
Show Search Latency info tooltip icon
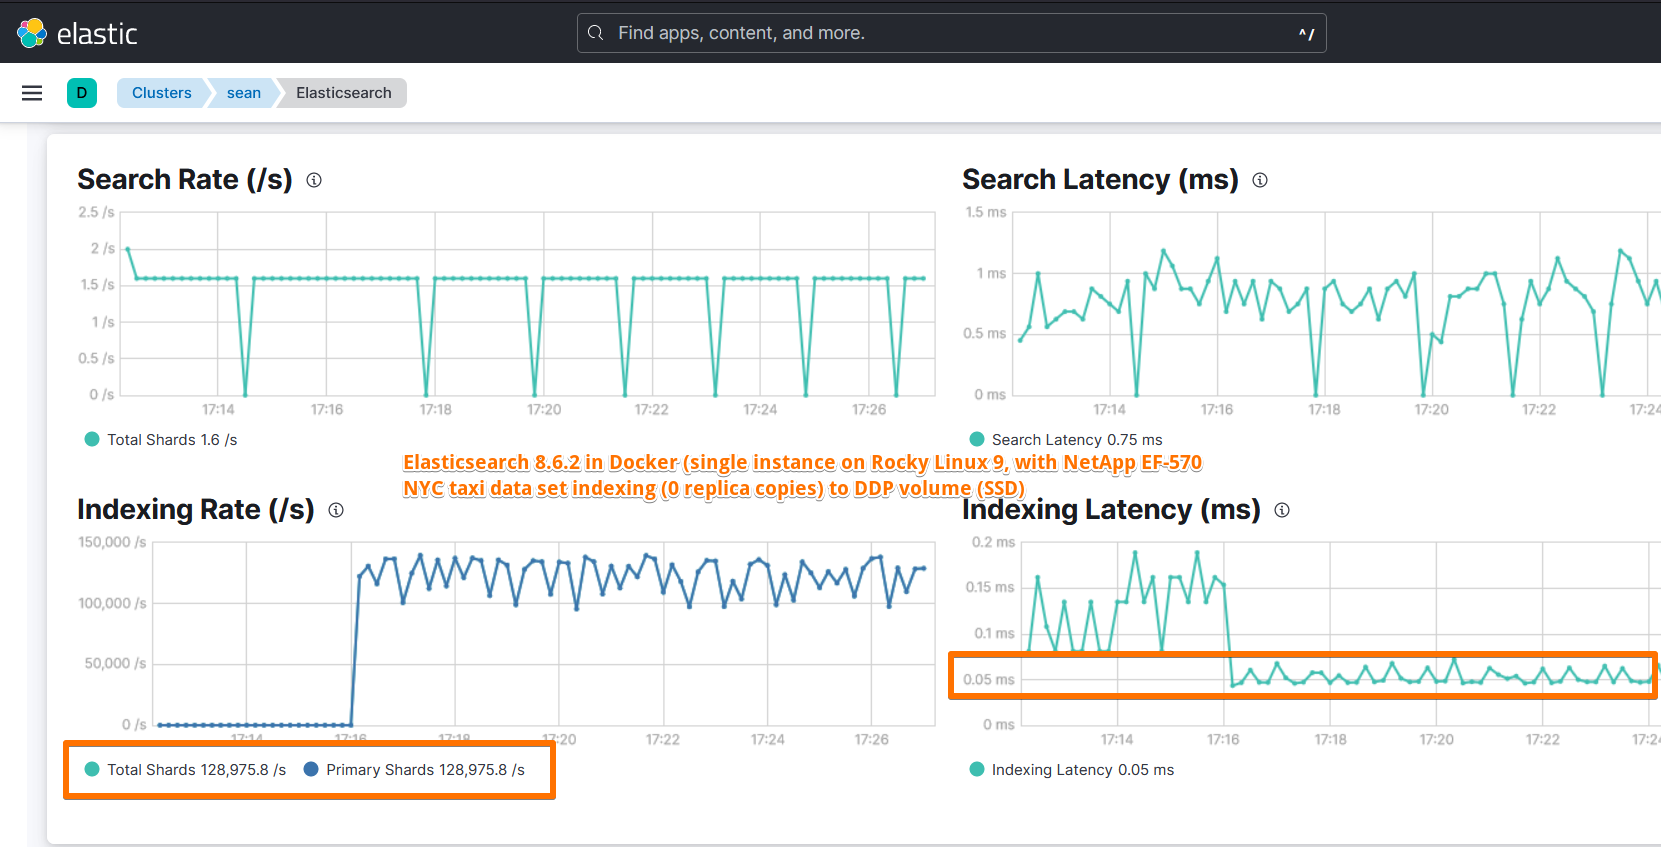click(x=1260, y=180)
